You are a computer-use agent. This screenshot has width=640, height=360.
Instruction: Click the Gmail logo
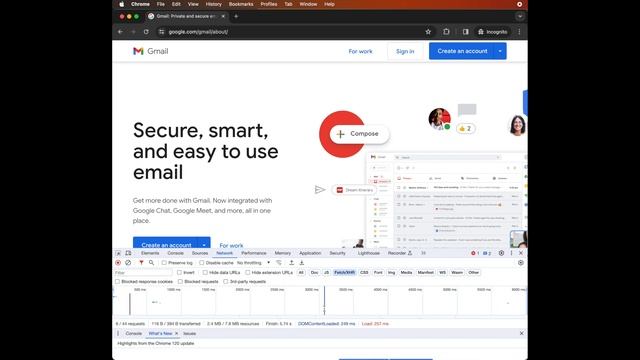coord(151,51)
